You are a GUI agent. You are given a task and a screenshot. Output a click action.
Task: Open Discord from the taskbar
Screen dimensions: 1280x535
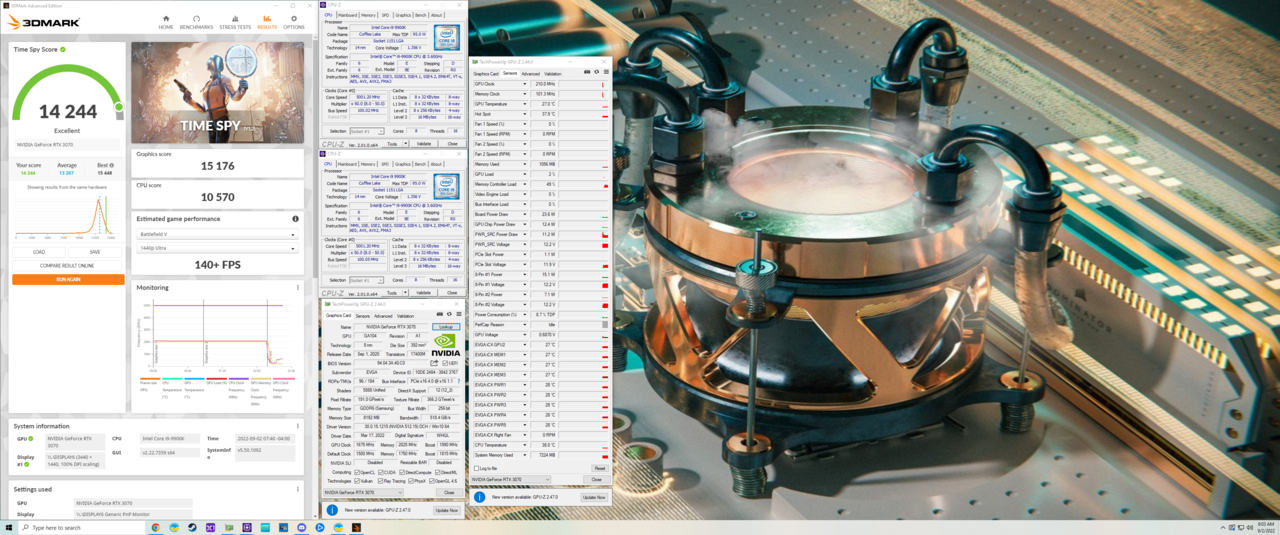tap(302, 527)
